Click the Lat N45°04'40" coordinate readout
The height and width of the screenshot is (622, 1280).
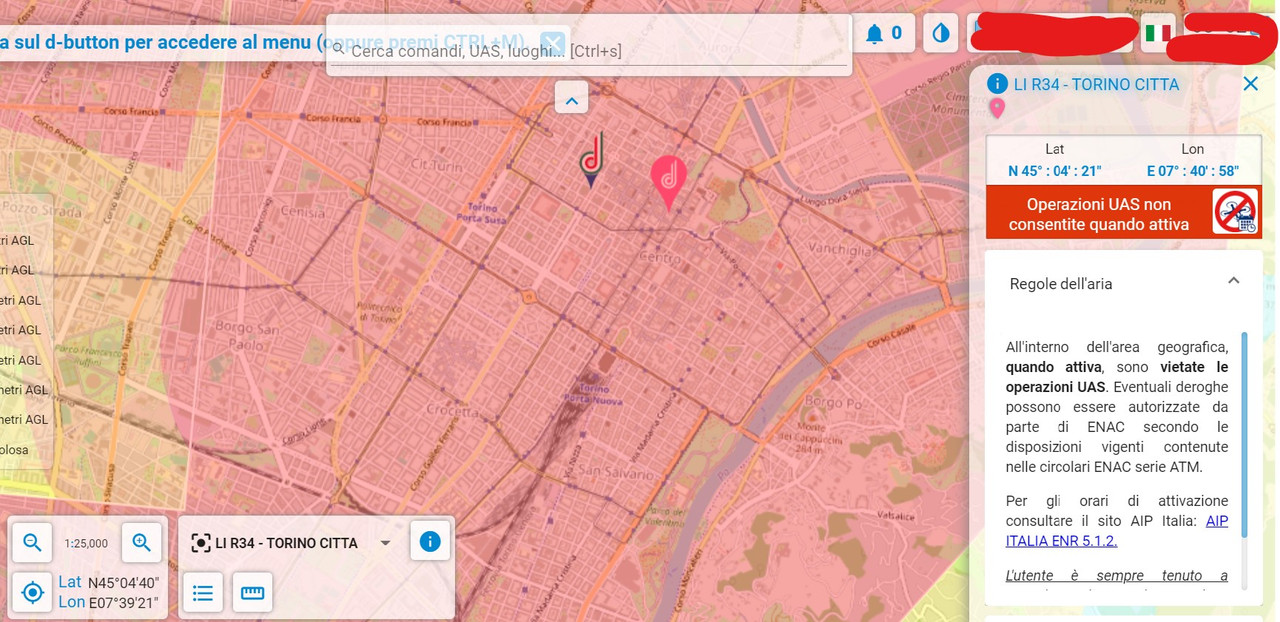108,582
